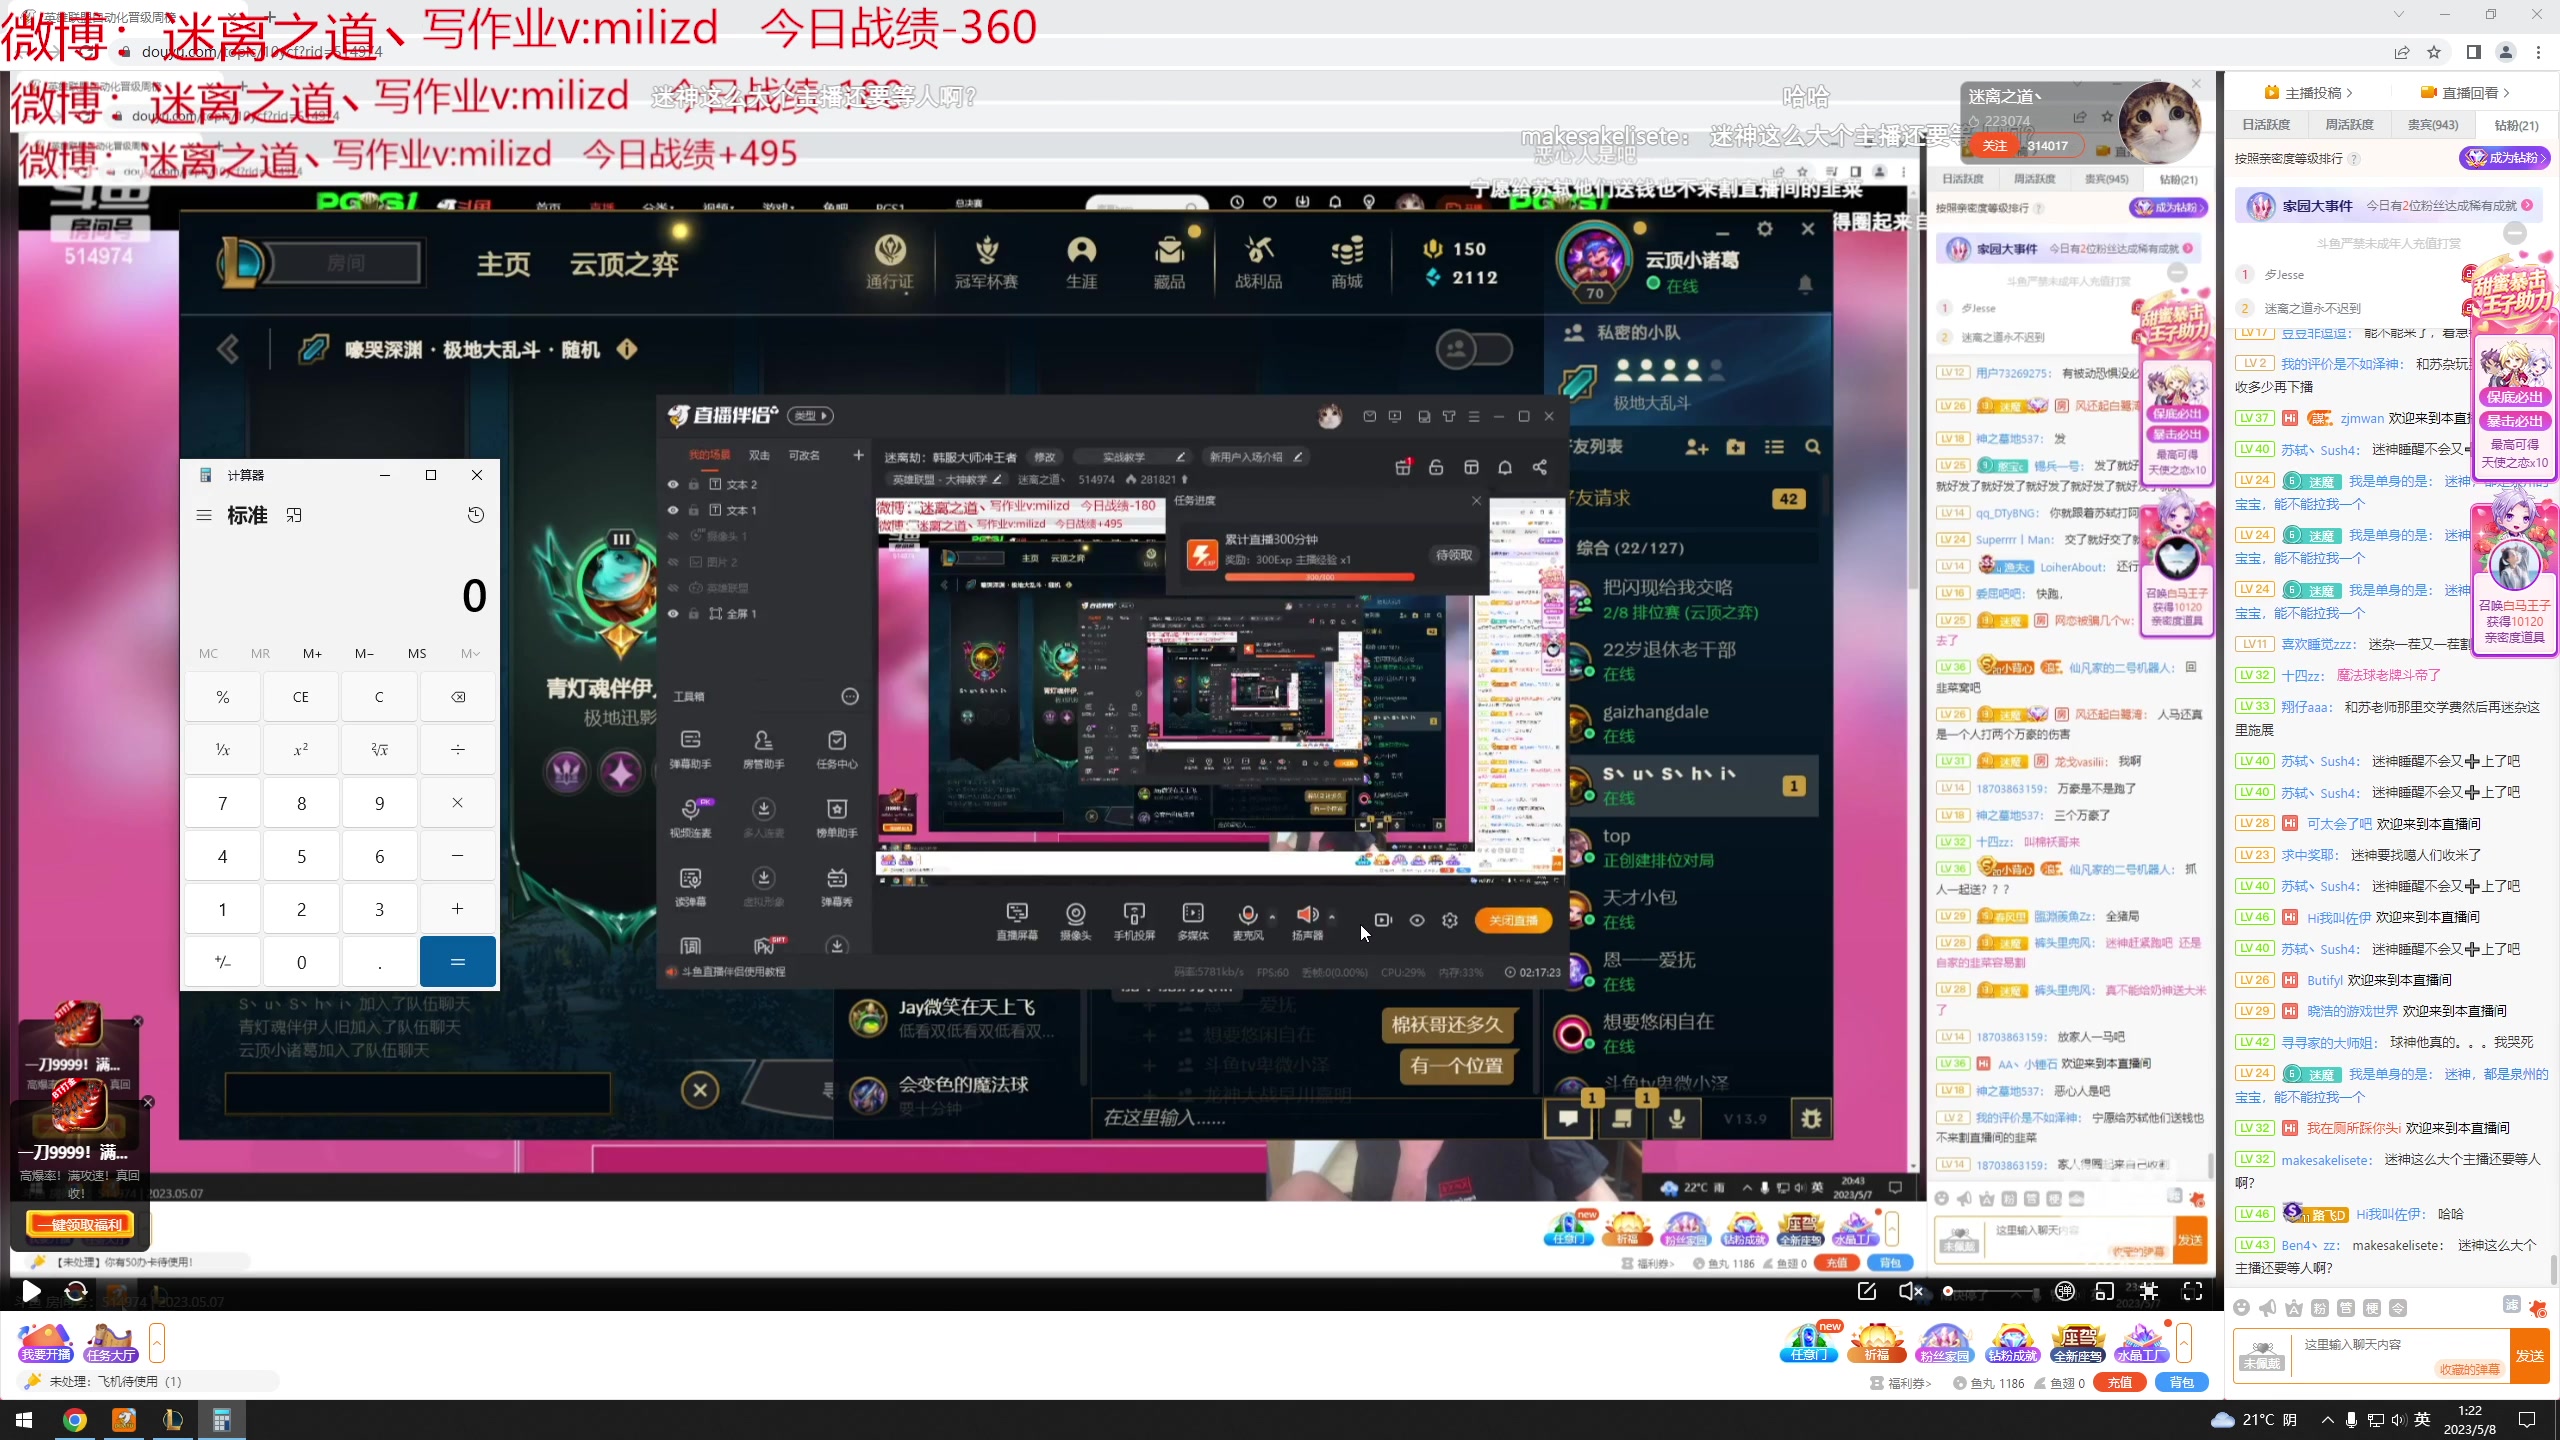The image size is (2560, 1440).
Task: Unmute the player using the speaker icon
Action: [x=1909, y=1291]
